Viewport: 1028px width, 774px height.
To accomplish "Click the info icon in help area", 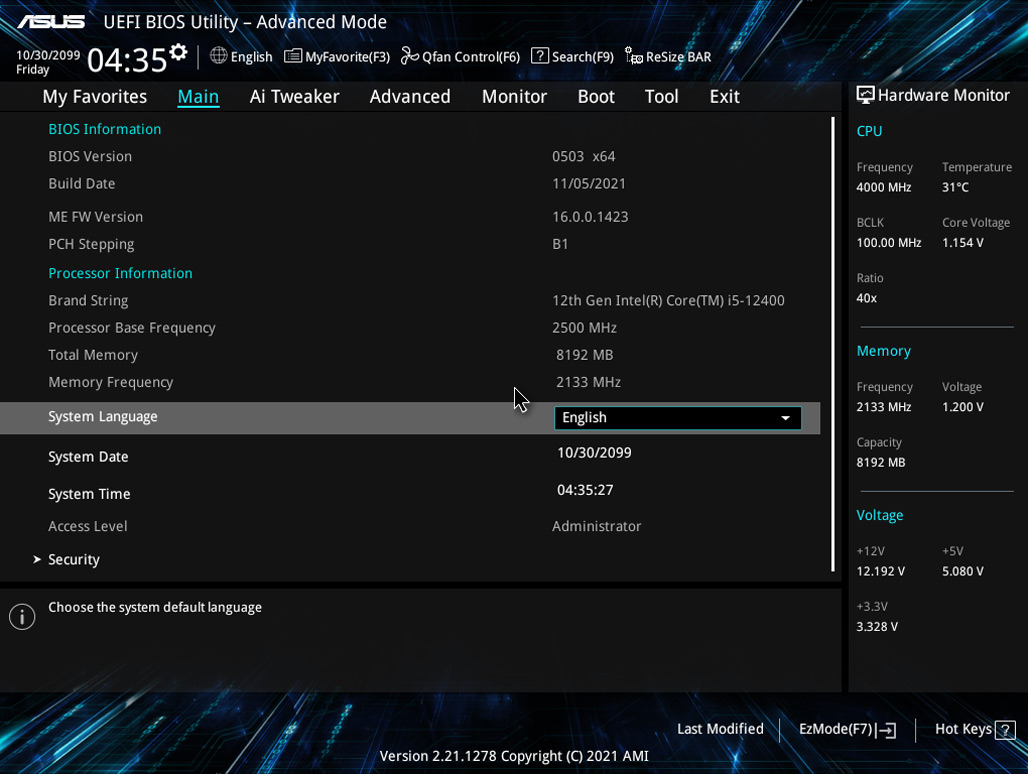I will (22, 617).
